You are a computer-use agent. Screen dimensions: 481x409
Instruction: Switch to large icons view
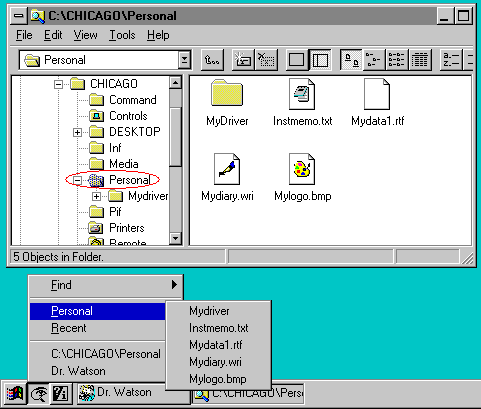pos(351,60)
